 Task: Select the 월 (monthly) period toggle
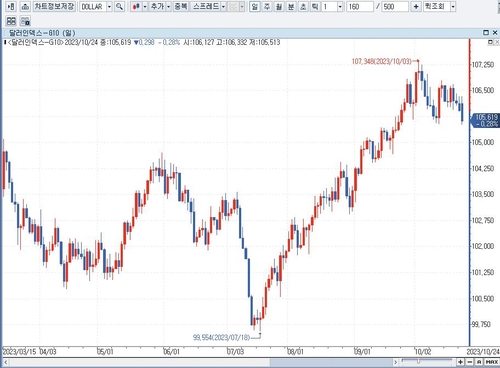[x=279, y=6]
